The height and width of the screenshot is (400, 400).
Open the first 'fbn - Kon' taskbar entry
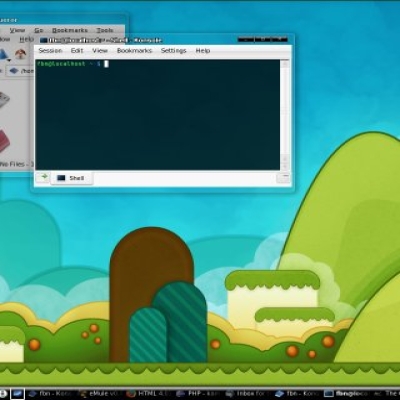[50, 394]
